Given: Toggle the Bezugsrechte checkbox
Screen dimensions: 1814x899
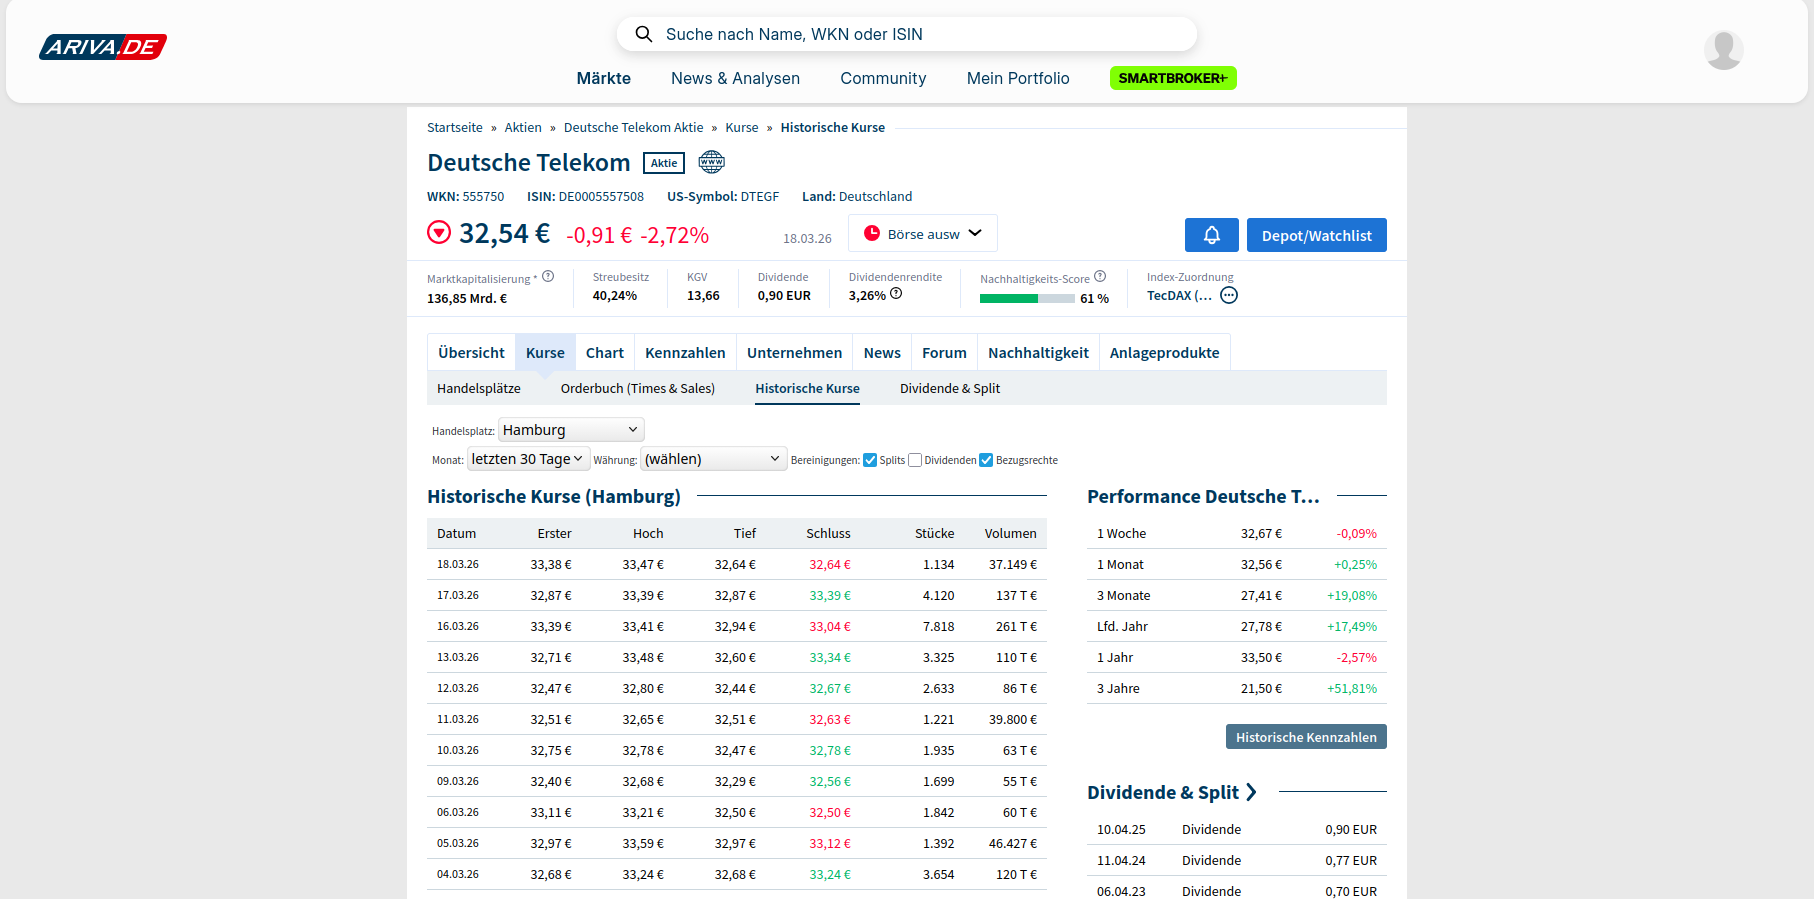Looking at the screenshot, I should (x=986, y=460).
